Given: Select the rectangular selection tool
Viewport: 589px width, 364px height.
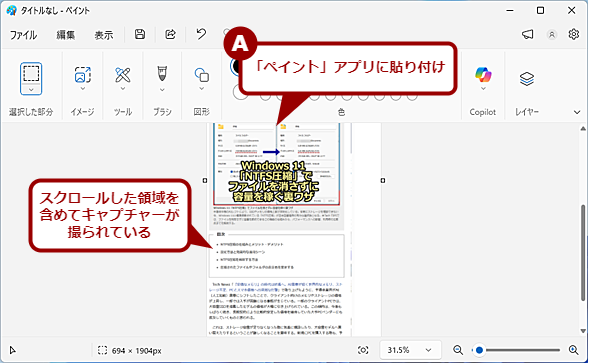Looking at the screenshot, I should coord(31,73).
